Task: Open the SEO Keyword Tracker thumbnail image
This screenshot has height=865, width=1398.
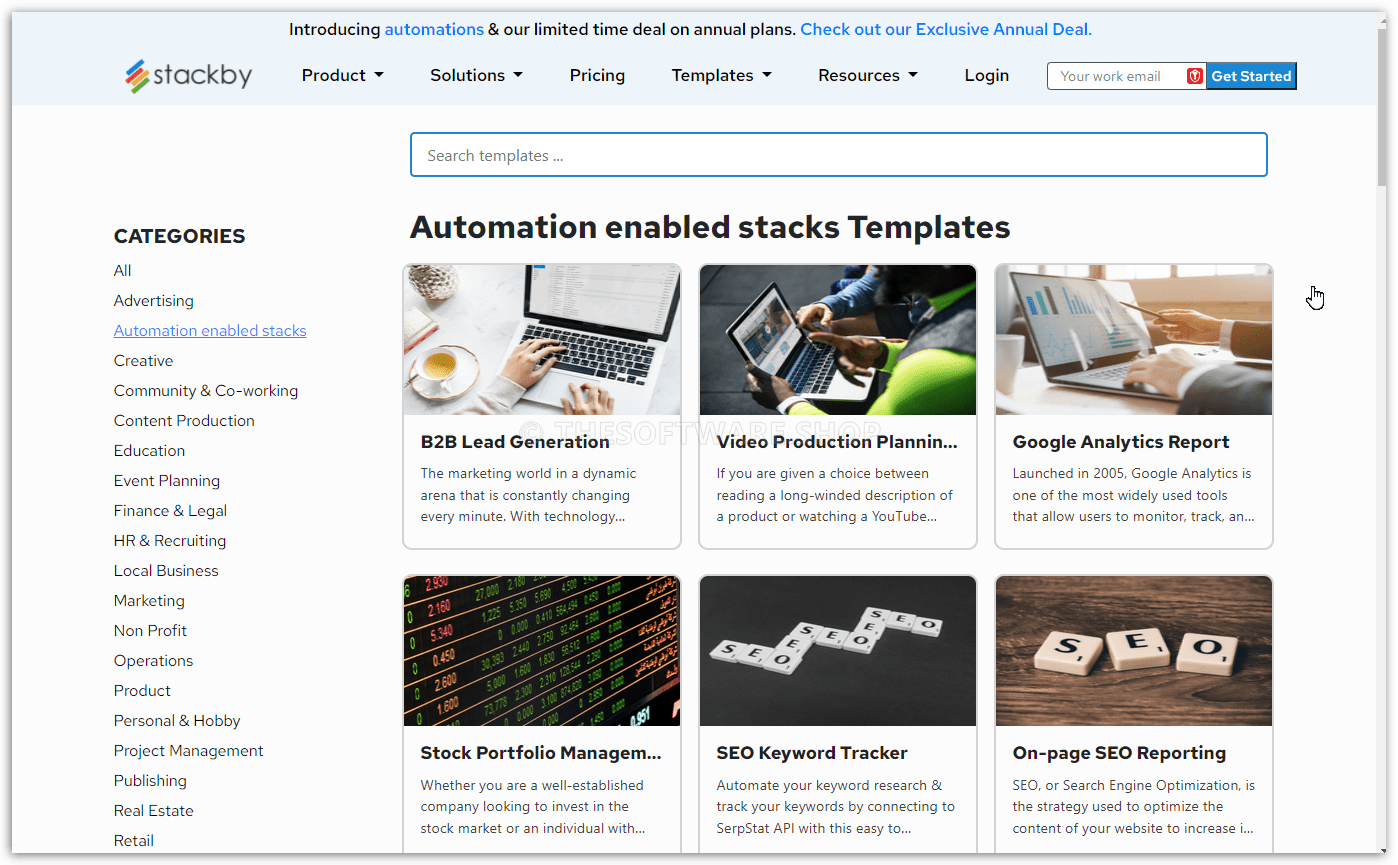Action: click(x=838, y=651)
